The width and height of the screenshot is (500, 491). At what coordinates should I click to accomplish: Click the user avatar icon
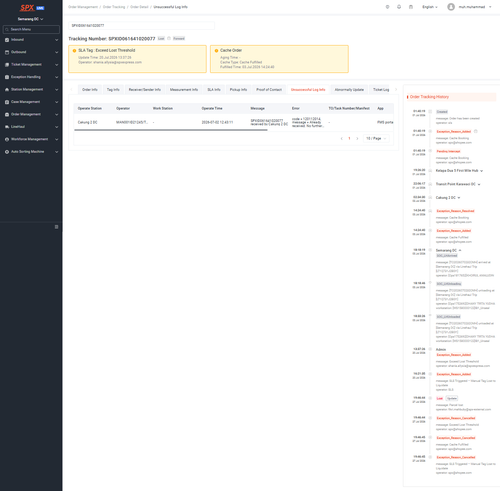(x=451, y=7)
